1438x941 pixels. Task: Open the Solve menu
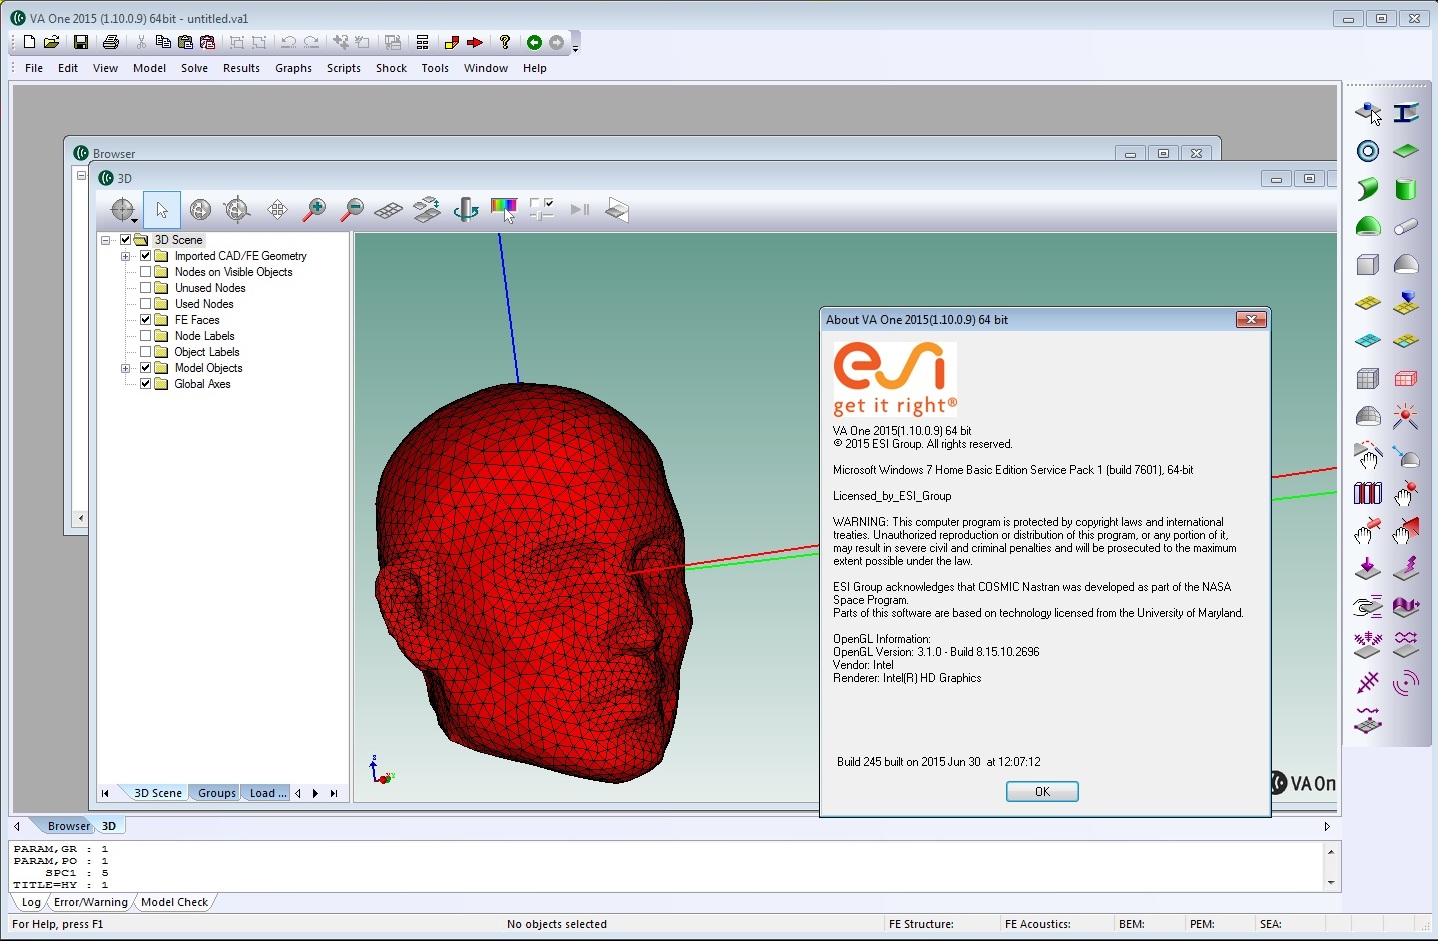pyautogui.click(x=195, y=68)
